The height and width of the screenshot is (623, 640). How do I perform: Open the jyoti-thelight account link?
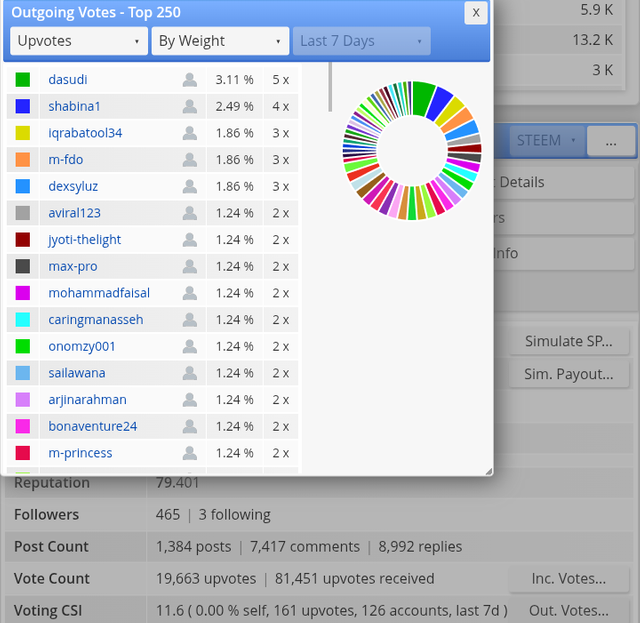(x=84, y=240)
